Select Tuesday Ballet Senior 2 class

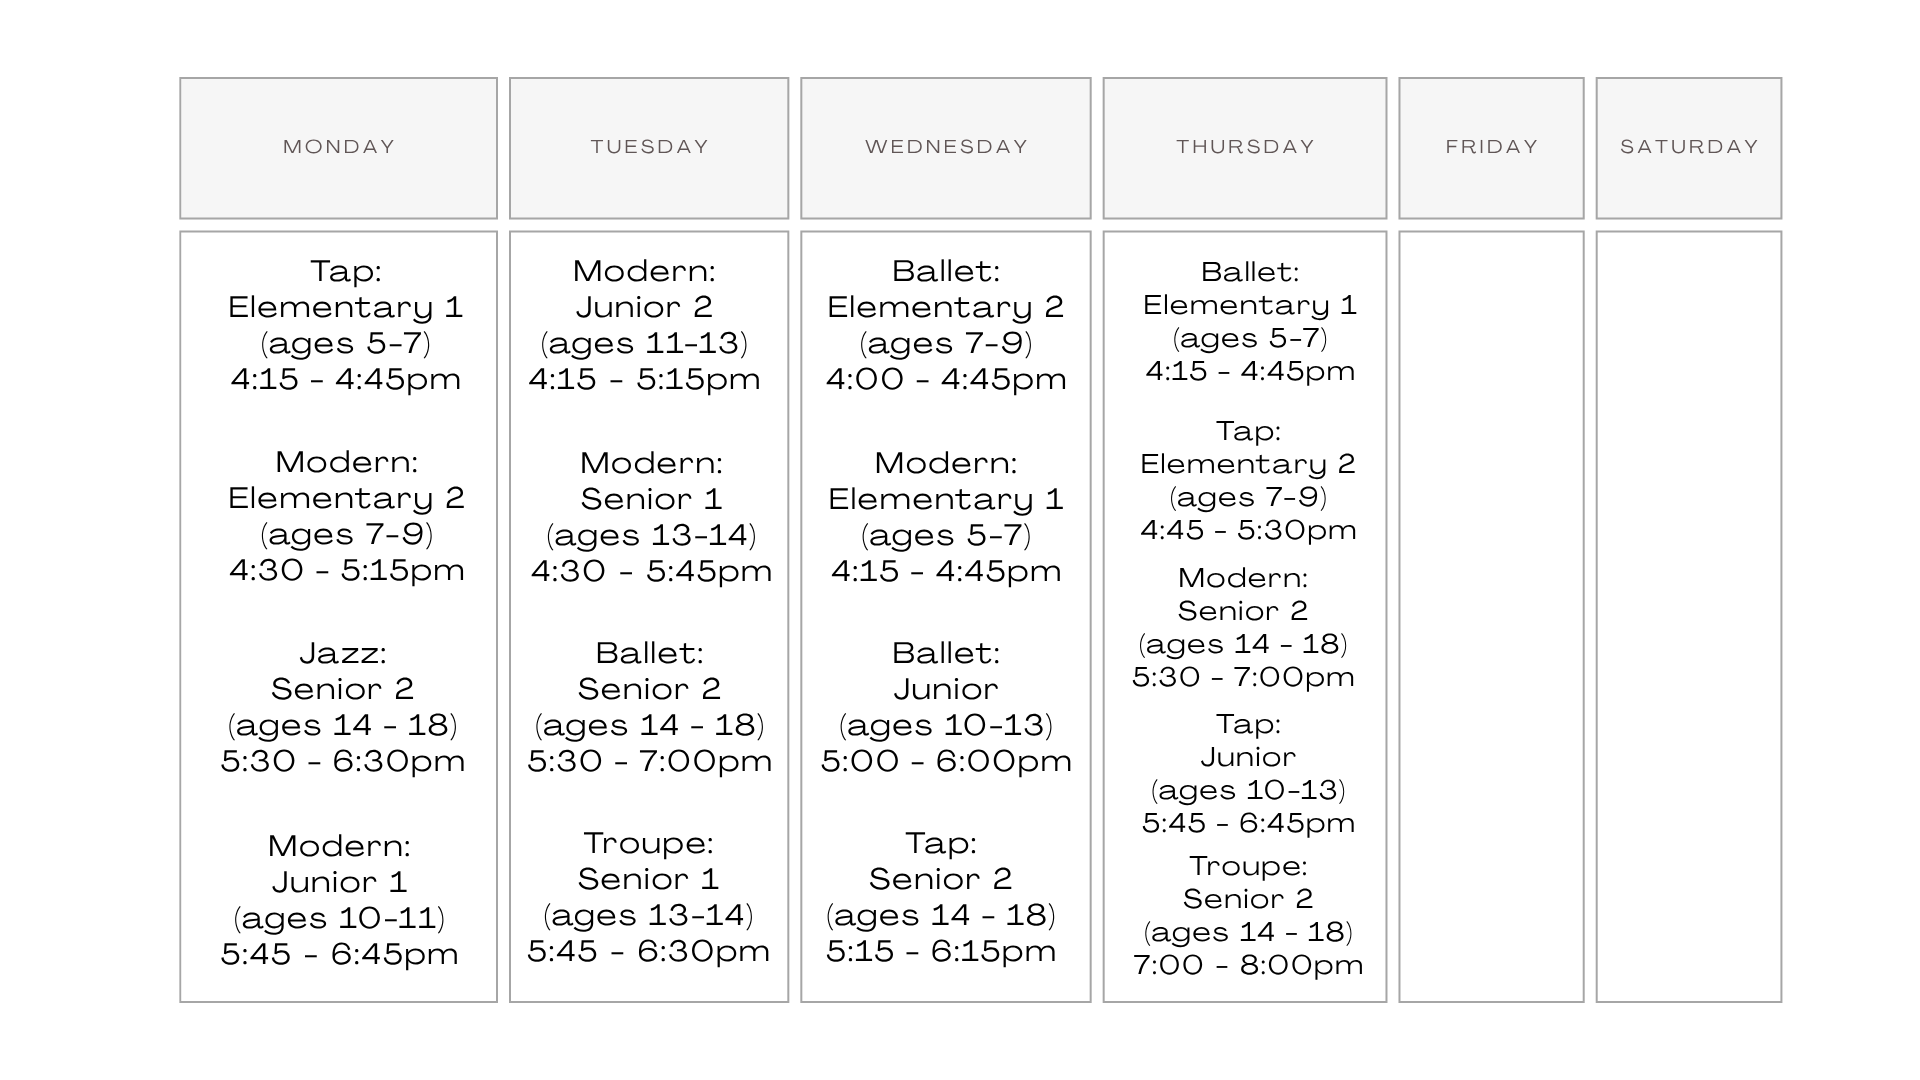650,707
